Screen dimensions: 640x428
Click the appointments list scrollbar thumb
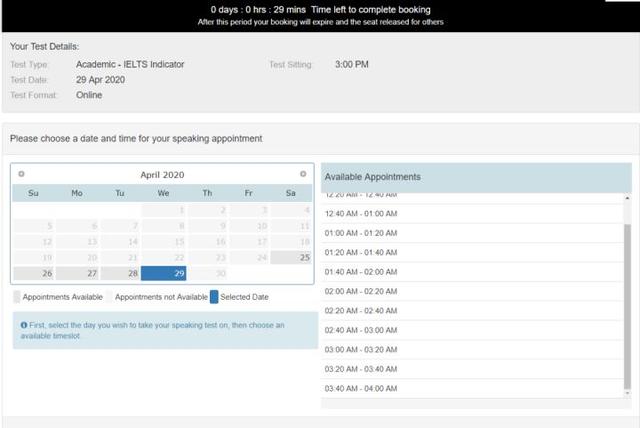point(627,307)
